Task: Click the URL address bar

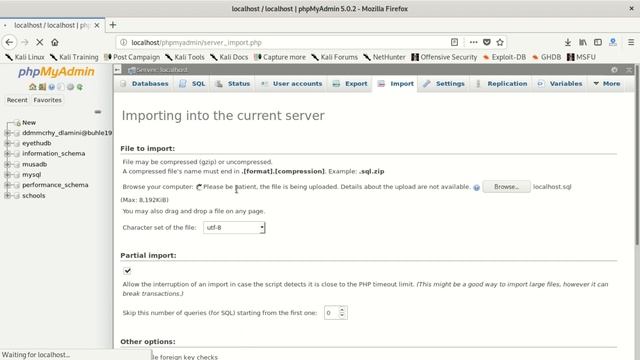Action: (286, 42)
